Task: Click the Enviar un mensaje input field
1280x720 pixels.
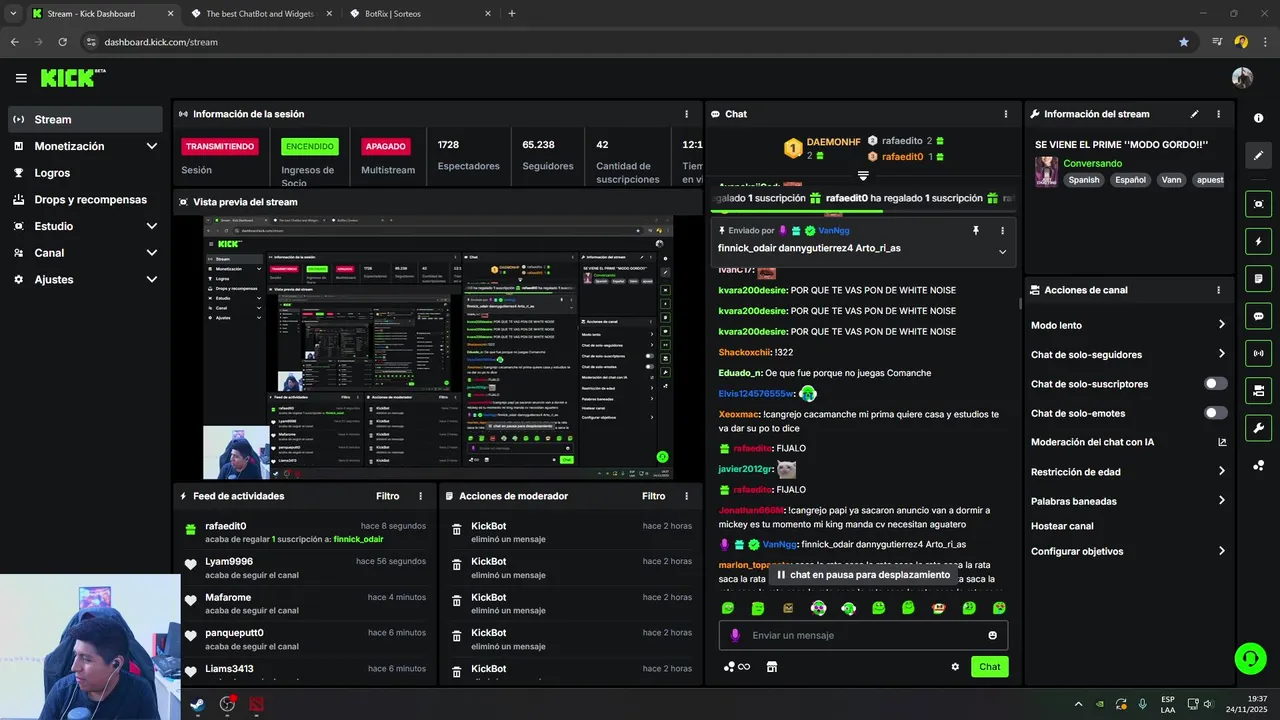Action: (x=863, y=635)
